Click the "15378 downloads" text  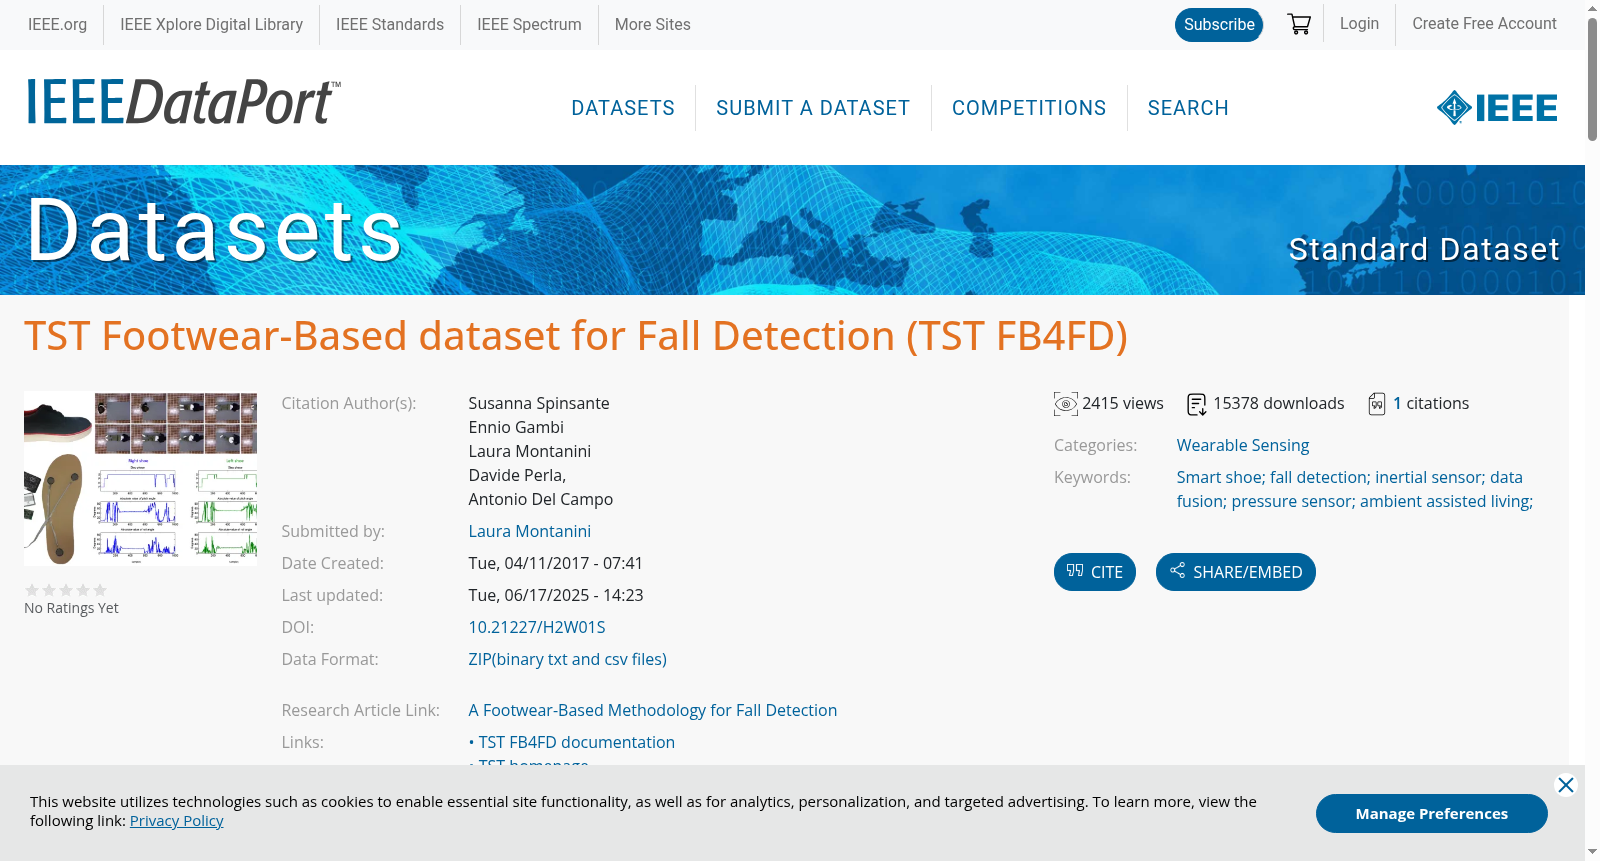(1279, 403)
